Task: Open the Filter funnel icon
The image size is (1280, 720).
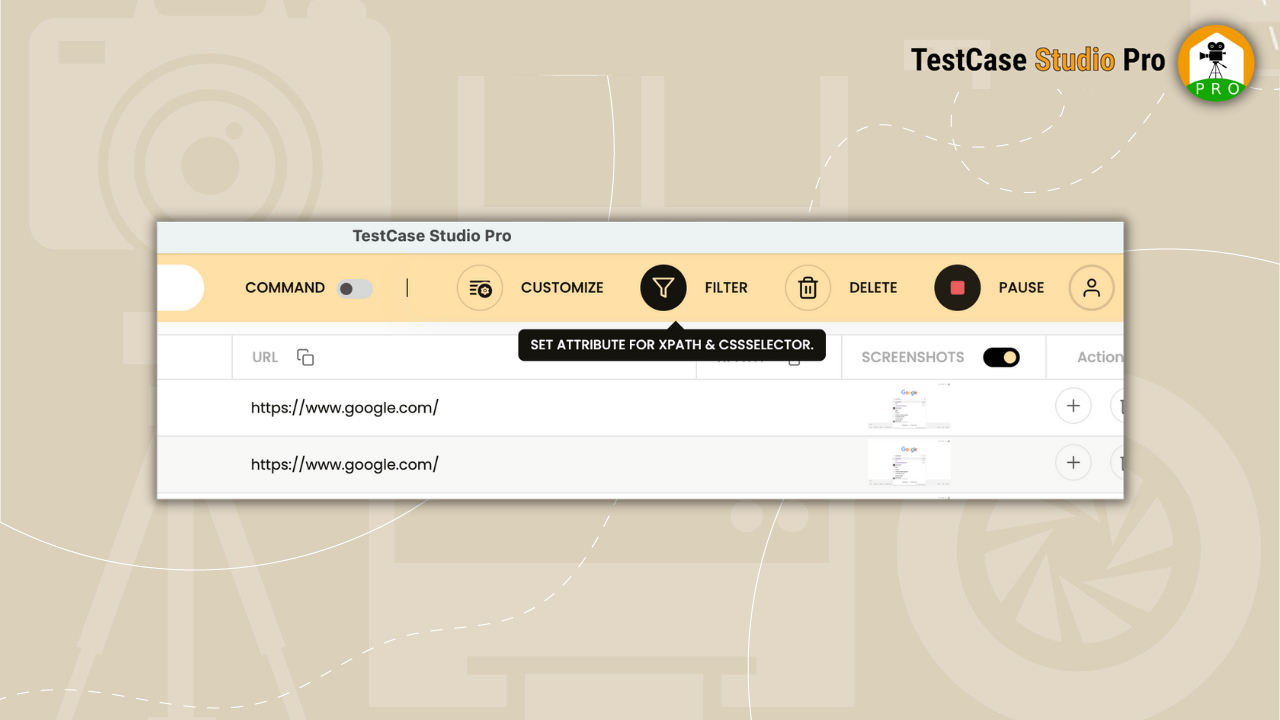Action: tap(663, 288)
